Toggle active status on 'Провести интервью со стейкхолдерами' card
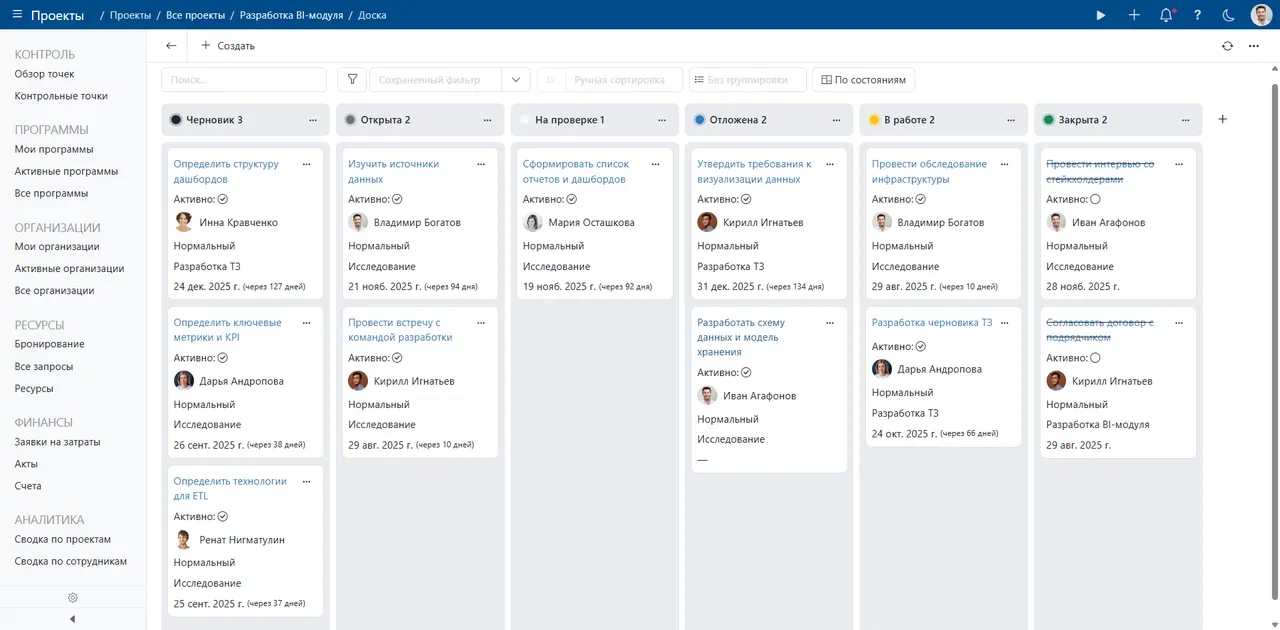The width and height of the screenshot is (1280, 630). (1095, 199)
